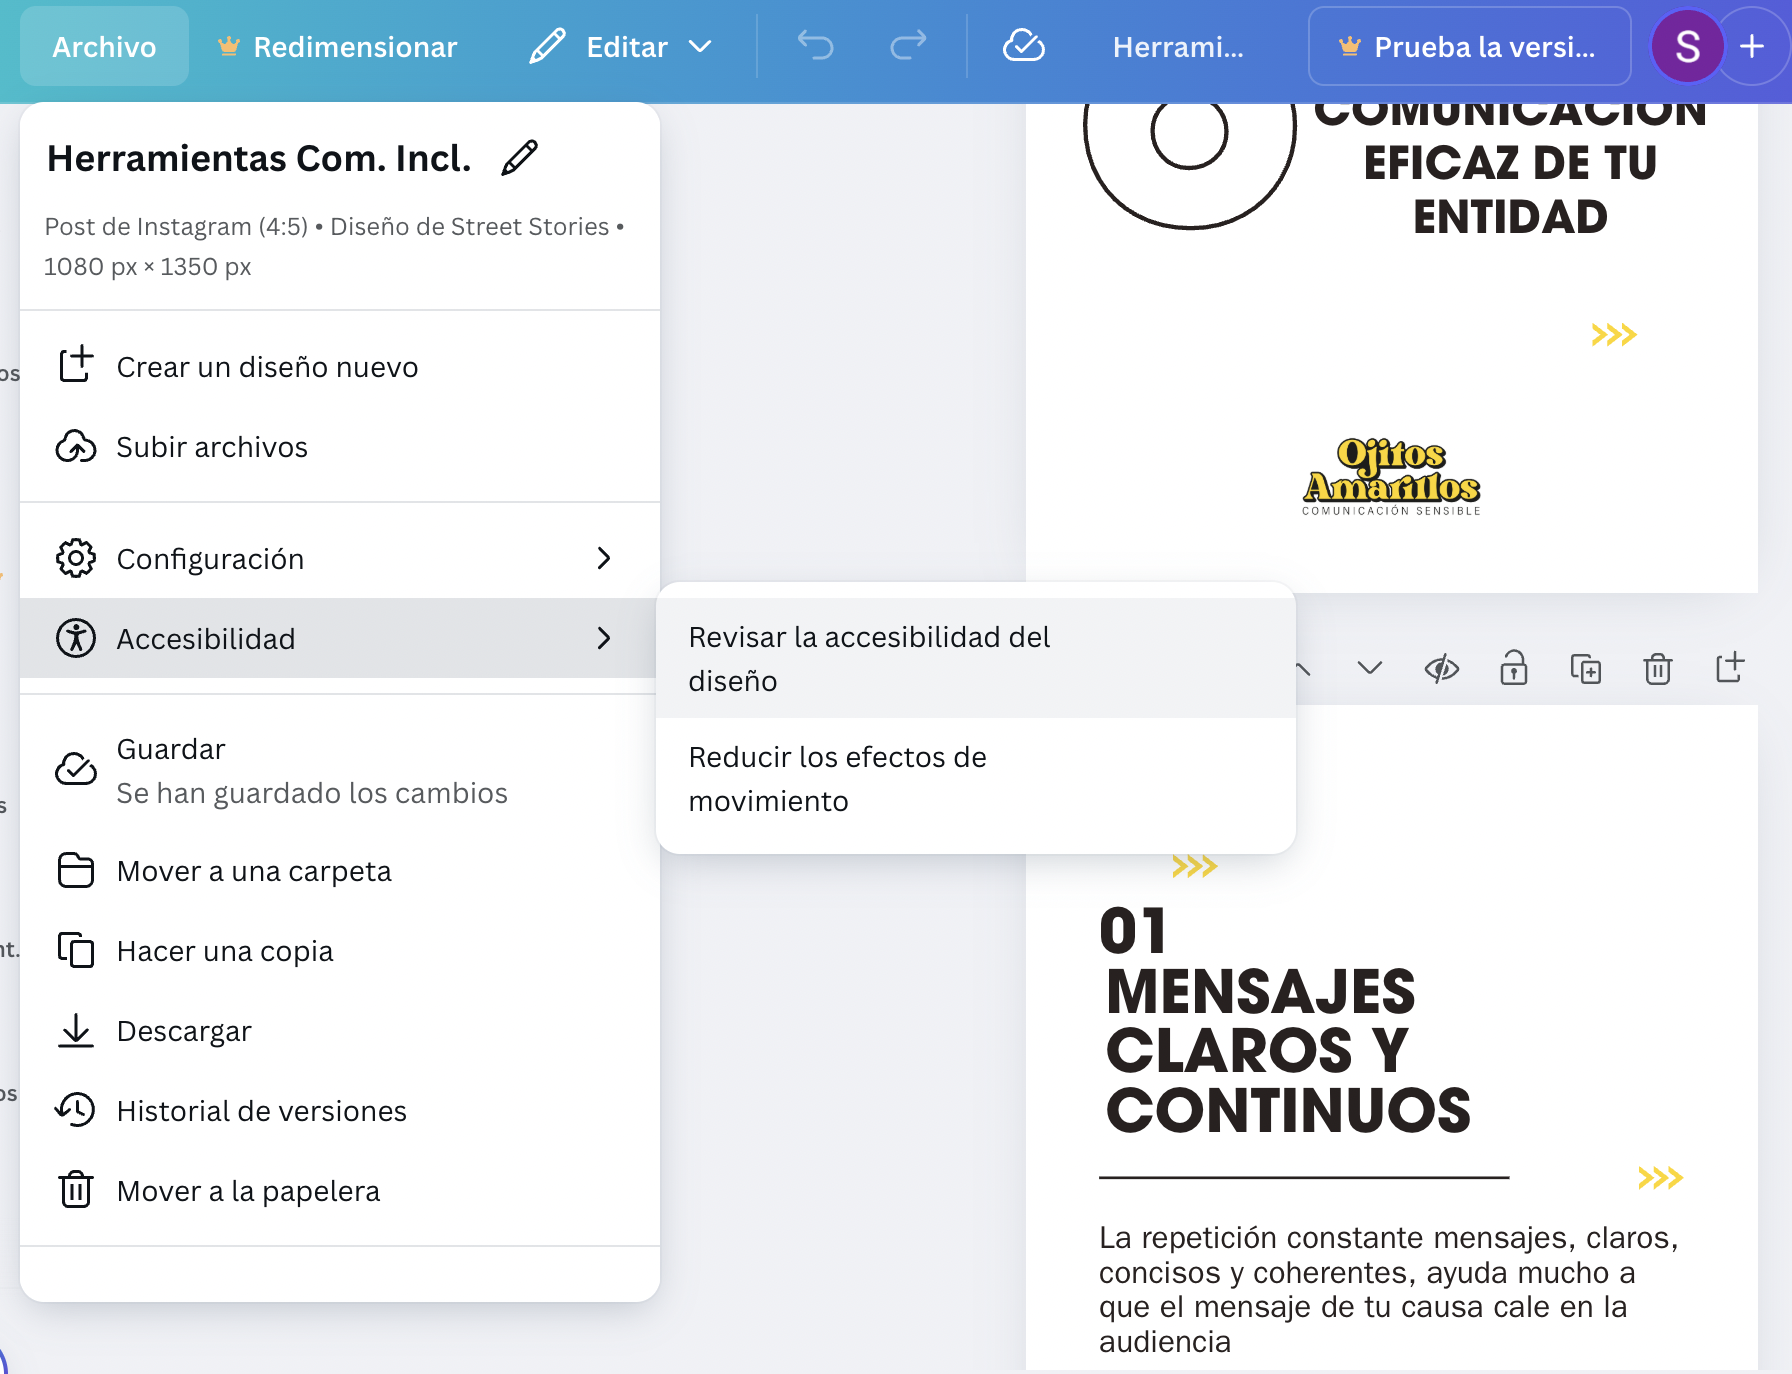Image resolution: width=1792 pixels, height=1374 pixels.
Task: Delete the page with trash icon
Action: pyautogui.click(x=1657, y=668)
